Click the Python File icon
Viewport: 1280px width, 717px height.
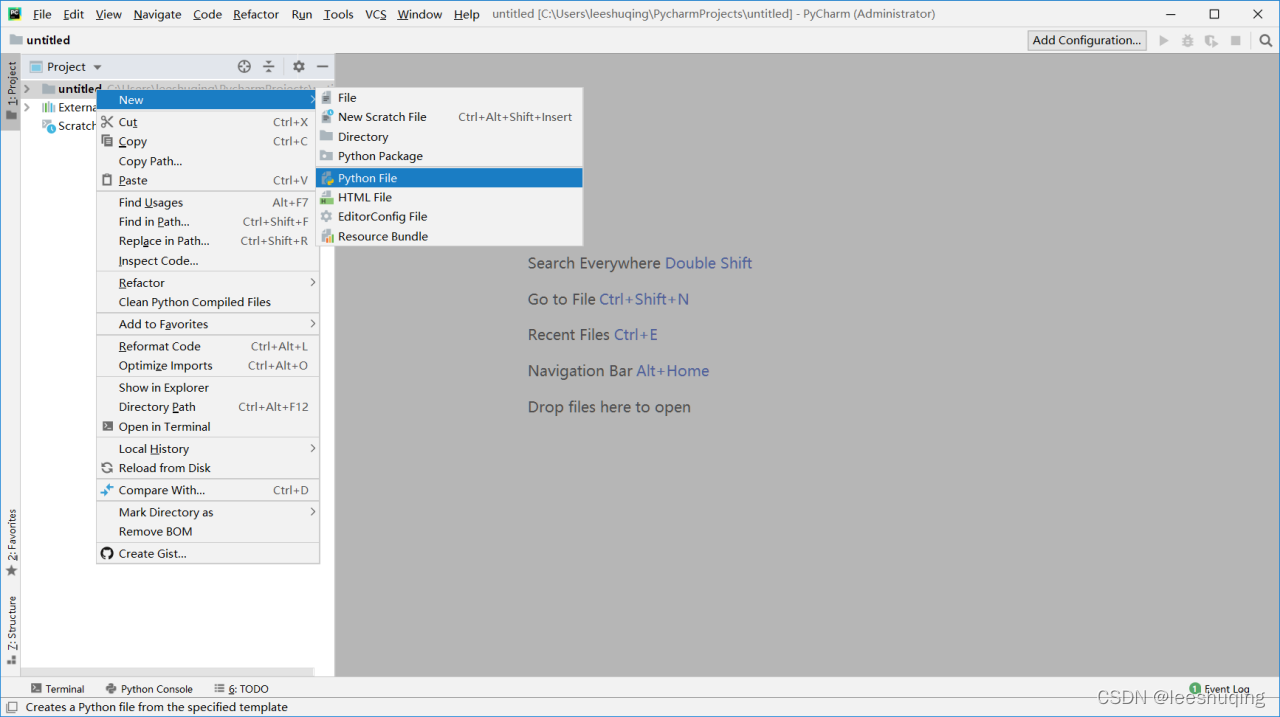[x=327, y=178]
